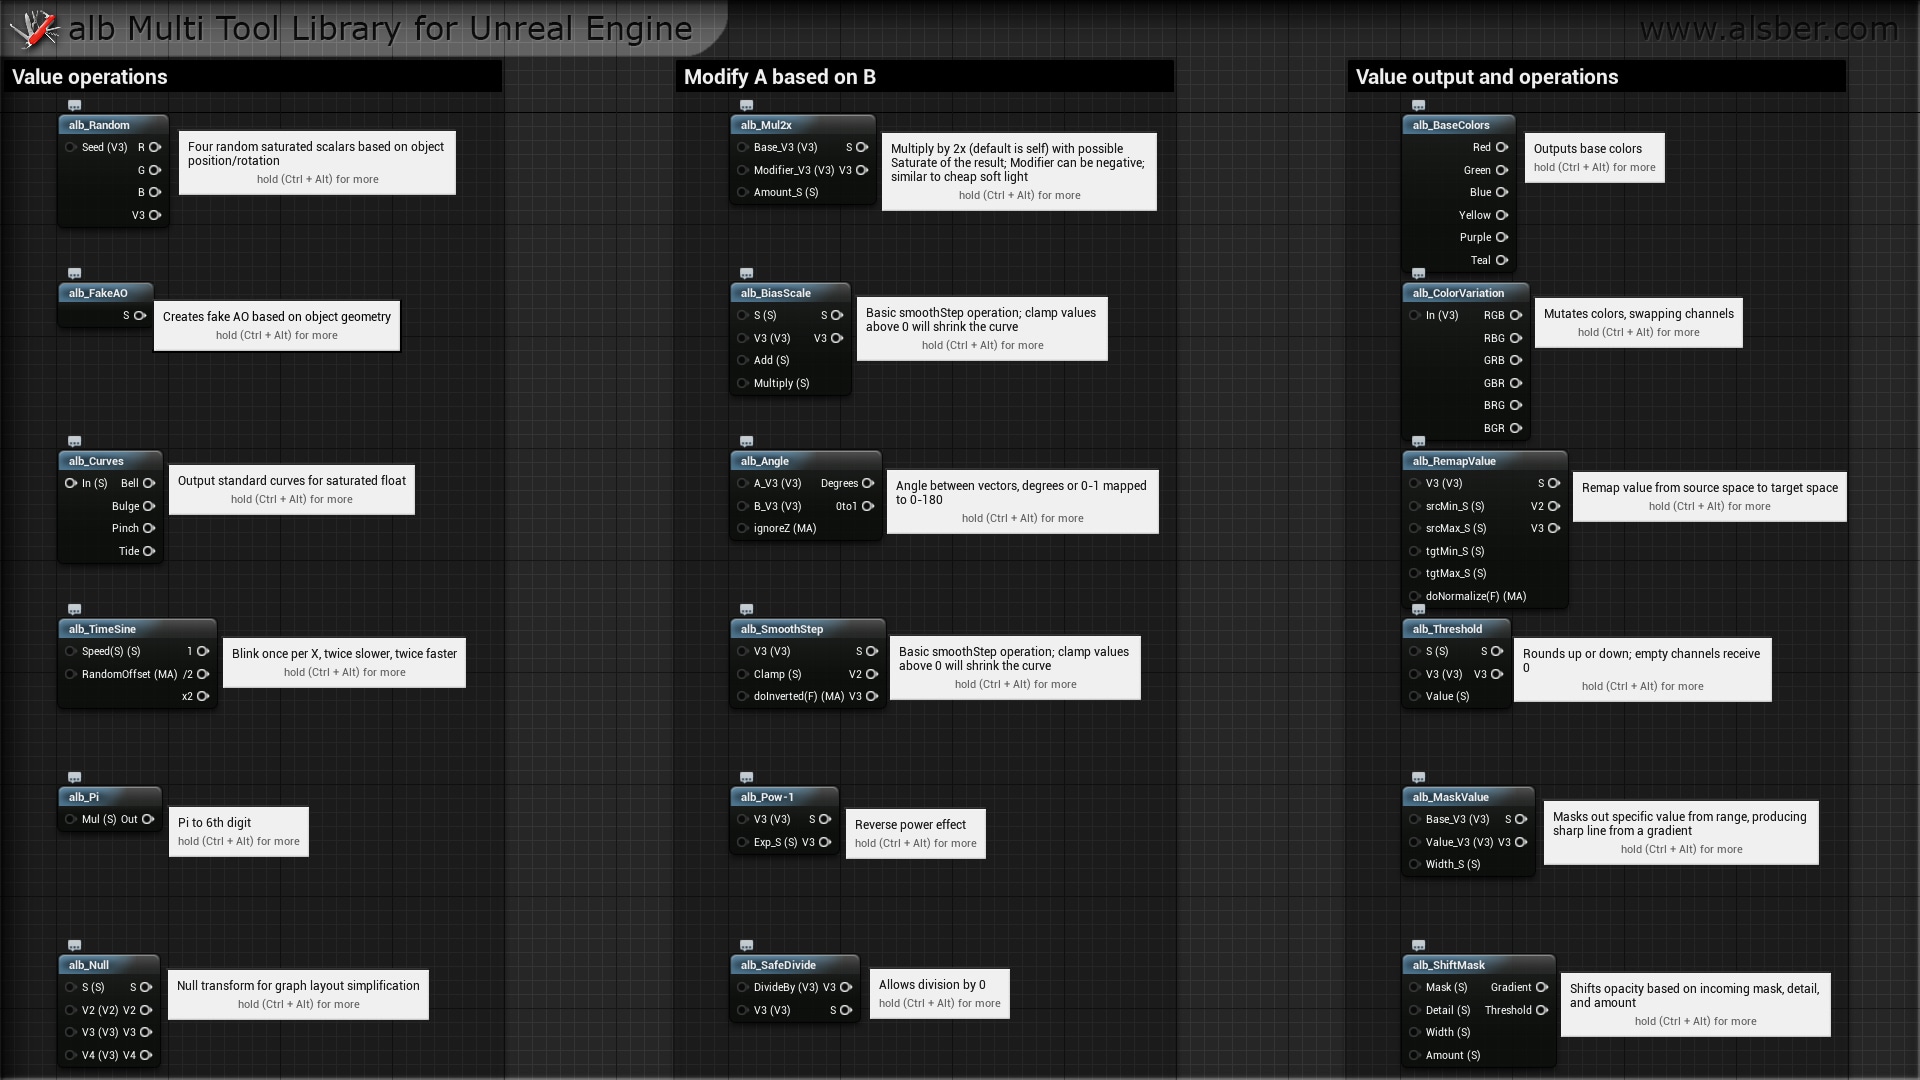Click the comment bubble icon above alb_Curves
This screenshot has height=1080, width=1920.
coord(74,441)
